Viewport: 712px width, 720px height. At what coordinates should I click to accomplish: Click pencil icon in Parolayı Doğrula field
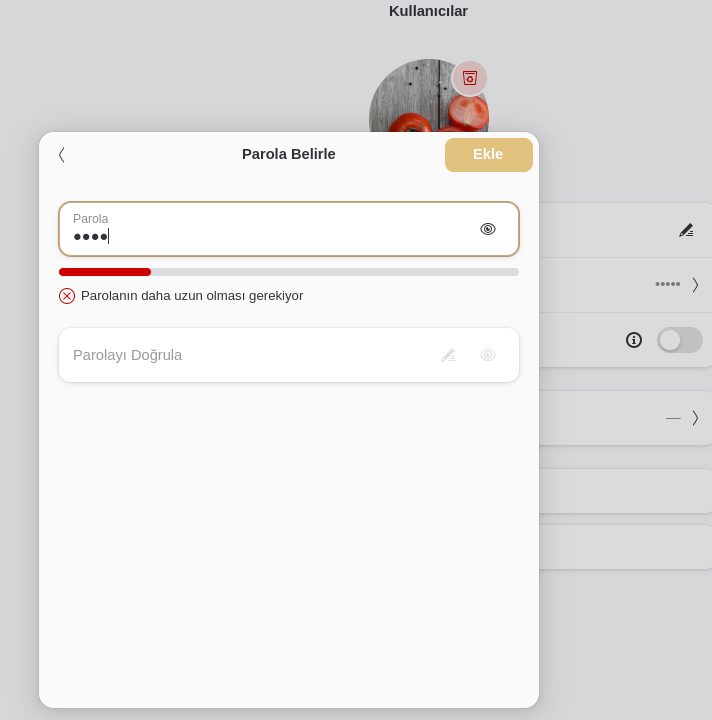(448, 355)
